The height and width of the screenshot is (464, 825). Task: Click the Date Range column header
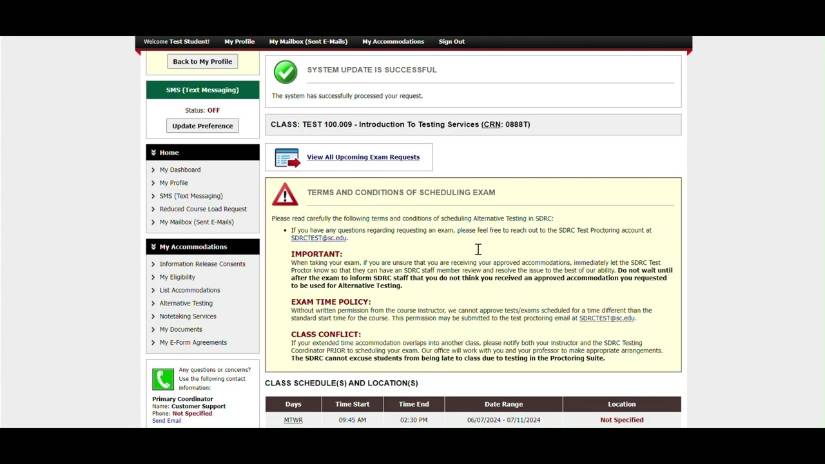tap(504, 405)
